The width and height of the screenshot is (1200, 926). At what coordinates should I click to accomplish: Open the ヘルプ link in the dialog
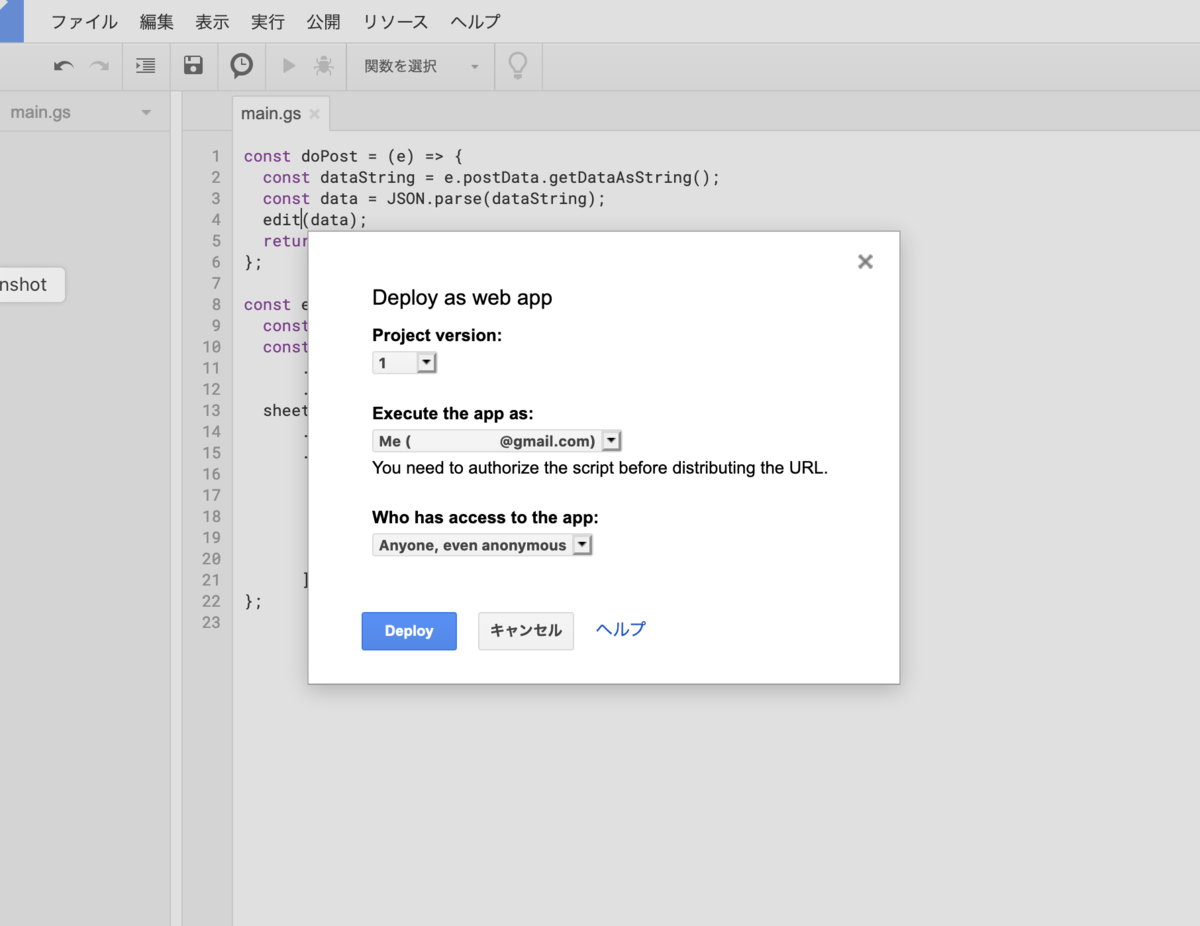(x=620, y=629)
